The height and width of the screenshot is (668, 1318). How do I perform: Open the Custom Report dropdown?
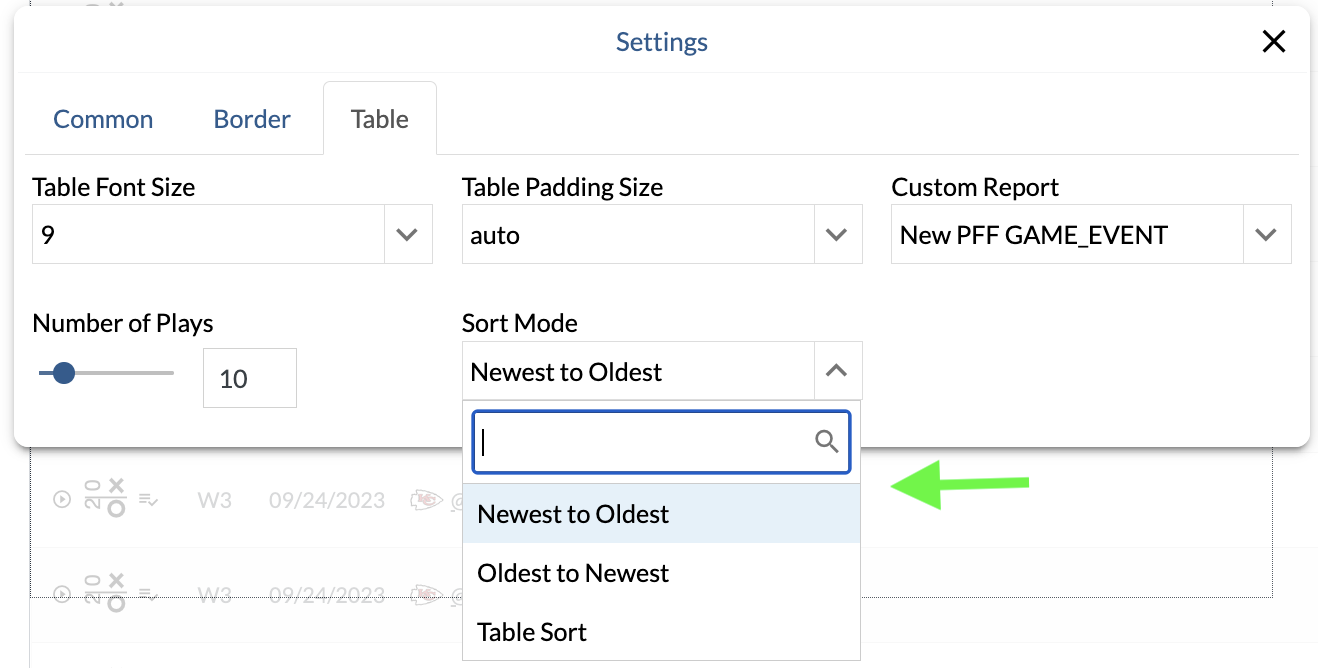coord(1266,235)
